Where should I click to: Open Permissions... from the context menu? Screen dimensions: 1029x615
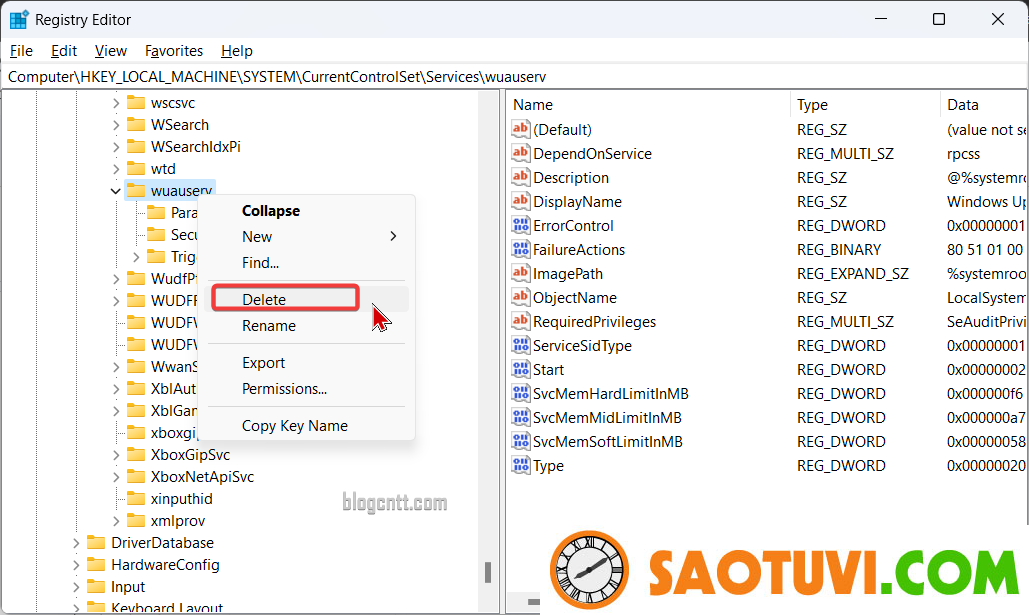306,389
